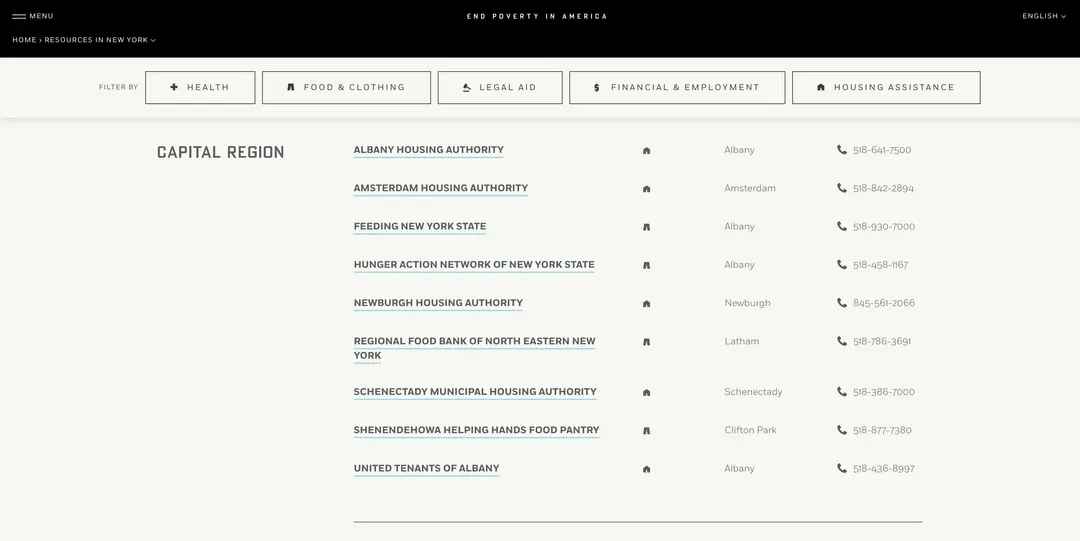The height and width of the screenshot is (541, 1080).
Task: Click the Capital Region heading
Action: [x=220, y=152]
